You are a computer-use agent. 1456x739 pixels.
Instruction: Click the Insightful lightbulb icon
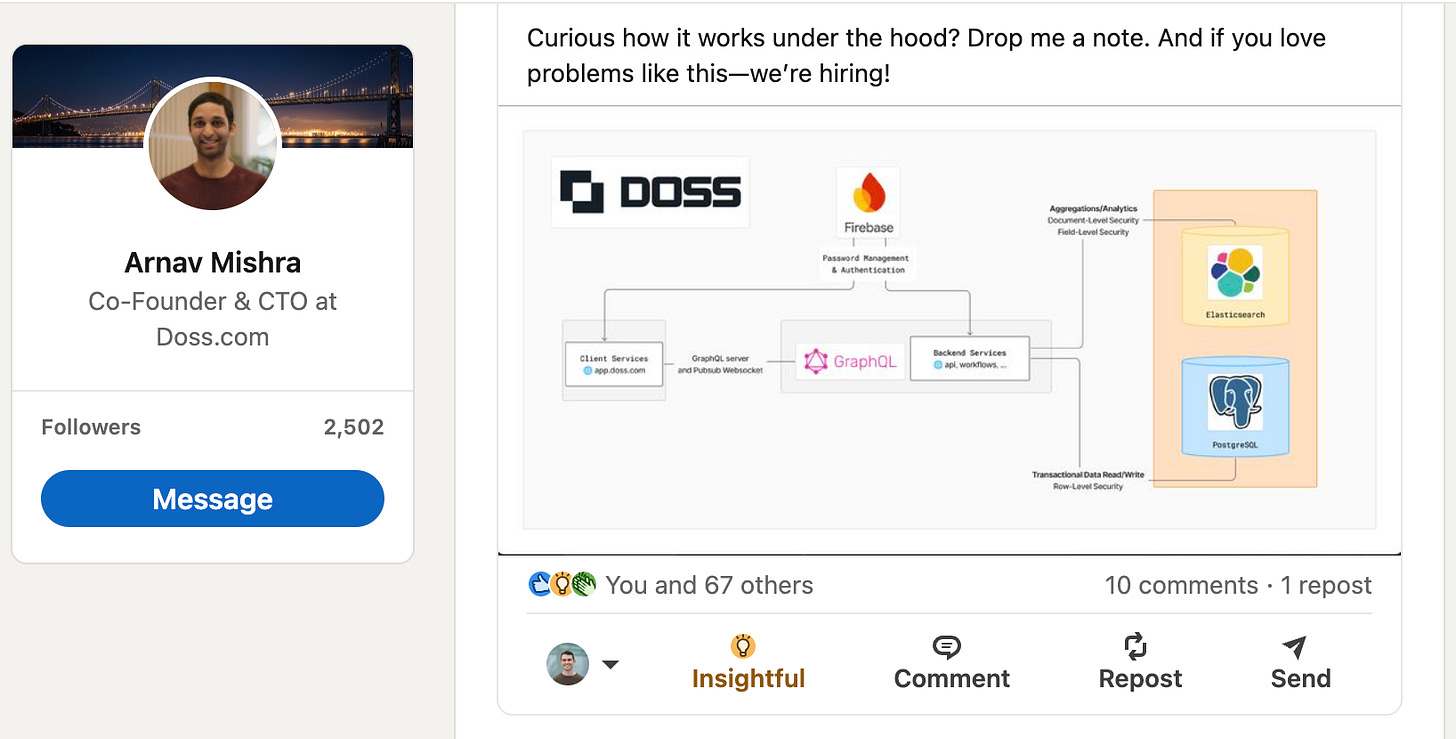[x=743, y=645]
